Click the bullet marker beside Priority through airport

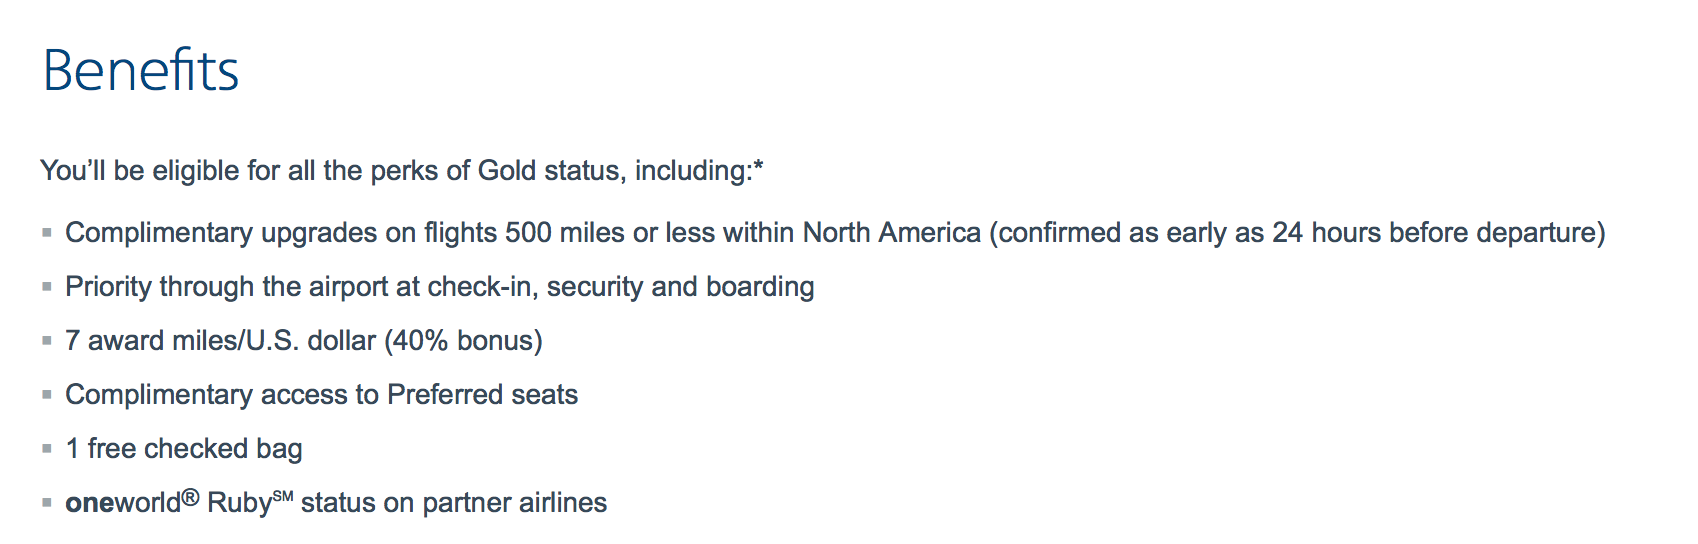47,287
